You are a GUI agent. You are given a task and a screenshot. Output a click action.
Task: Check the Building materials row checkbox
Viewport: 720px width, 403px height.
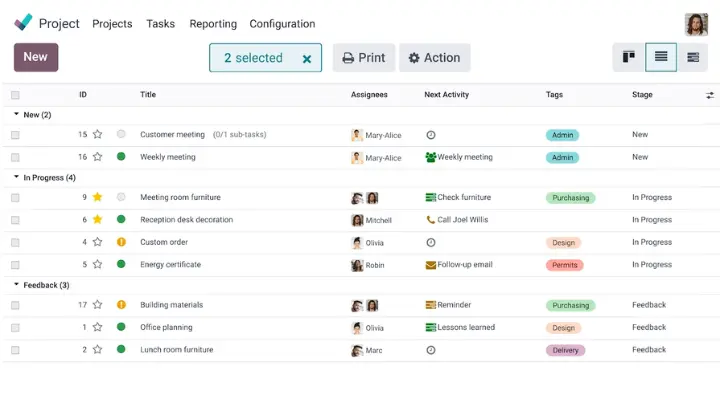click(15, 305)
